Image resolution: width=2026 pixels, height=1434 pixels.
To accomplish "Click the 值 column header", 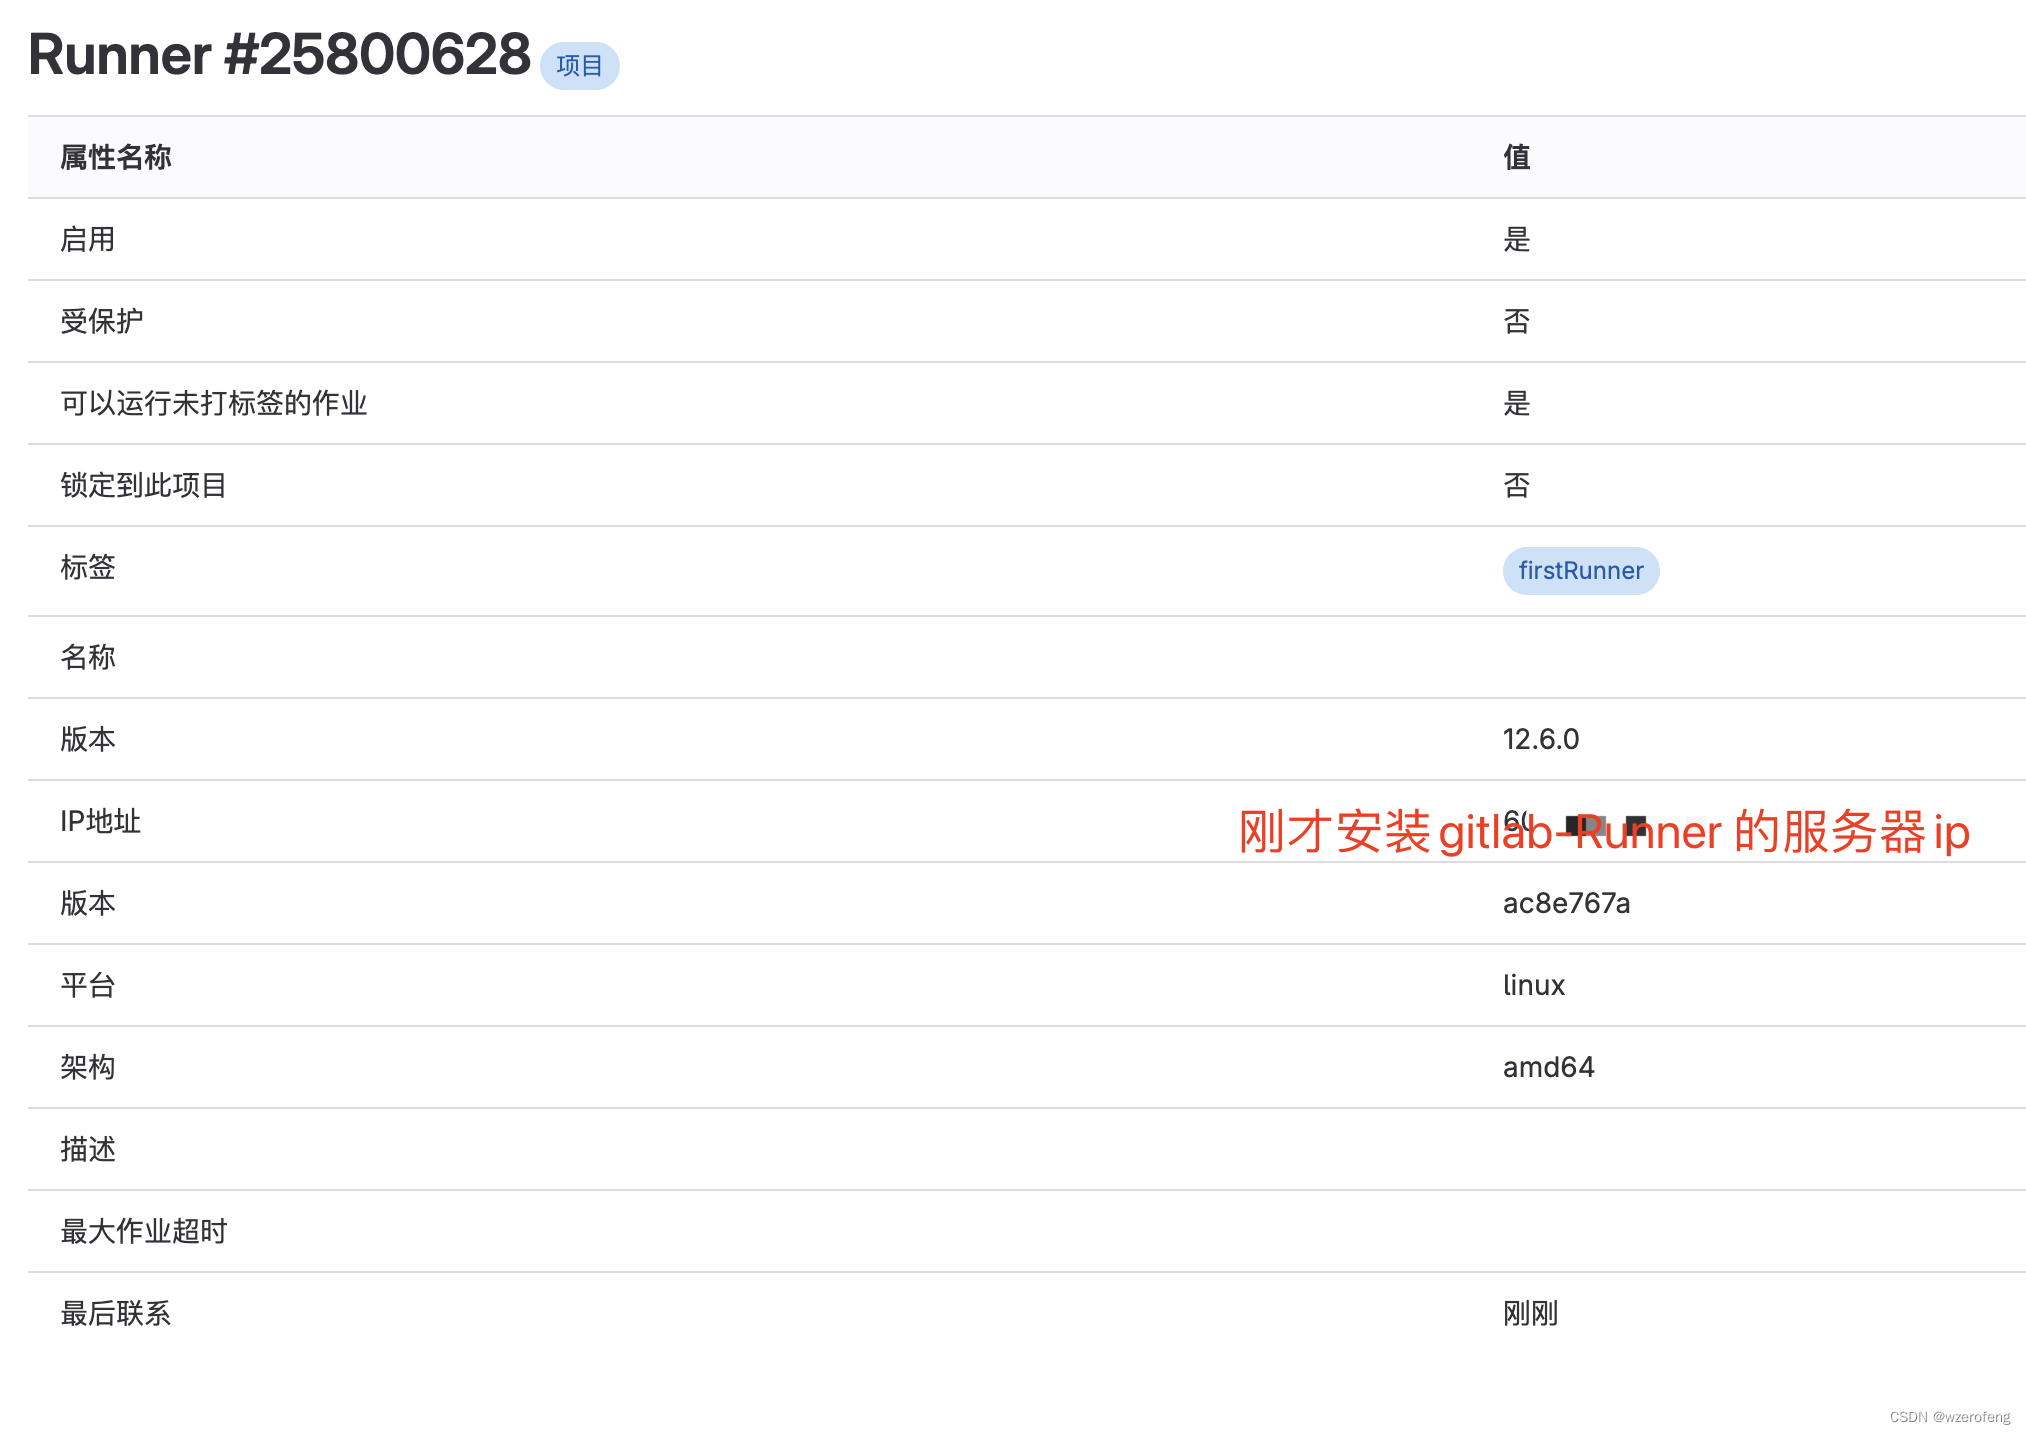I will (1516, 157).
